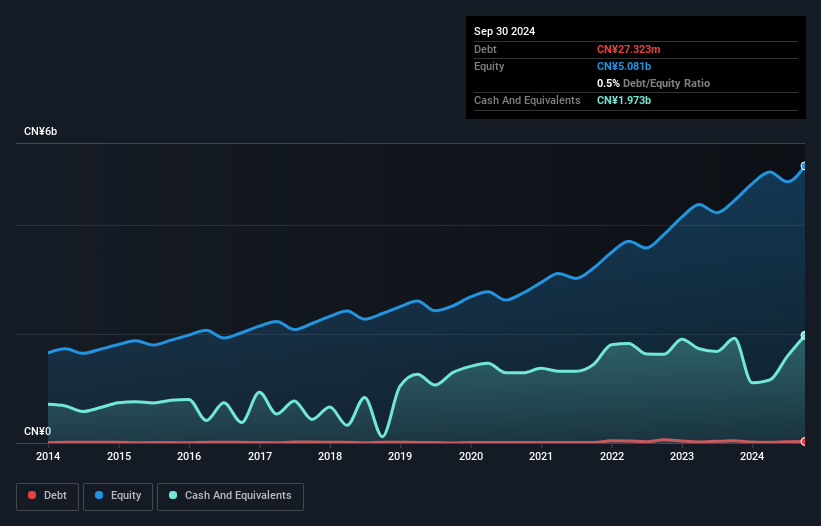Click Cash And Equivalents label in tooltip
Image resolution: width=821 pixels, height=526 pixels.
[527, 100]
